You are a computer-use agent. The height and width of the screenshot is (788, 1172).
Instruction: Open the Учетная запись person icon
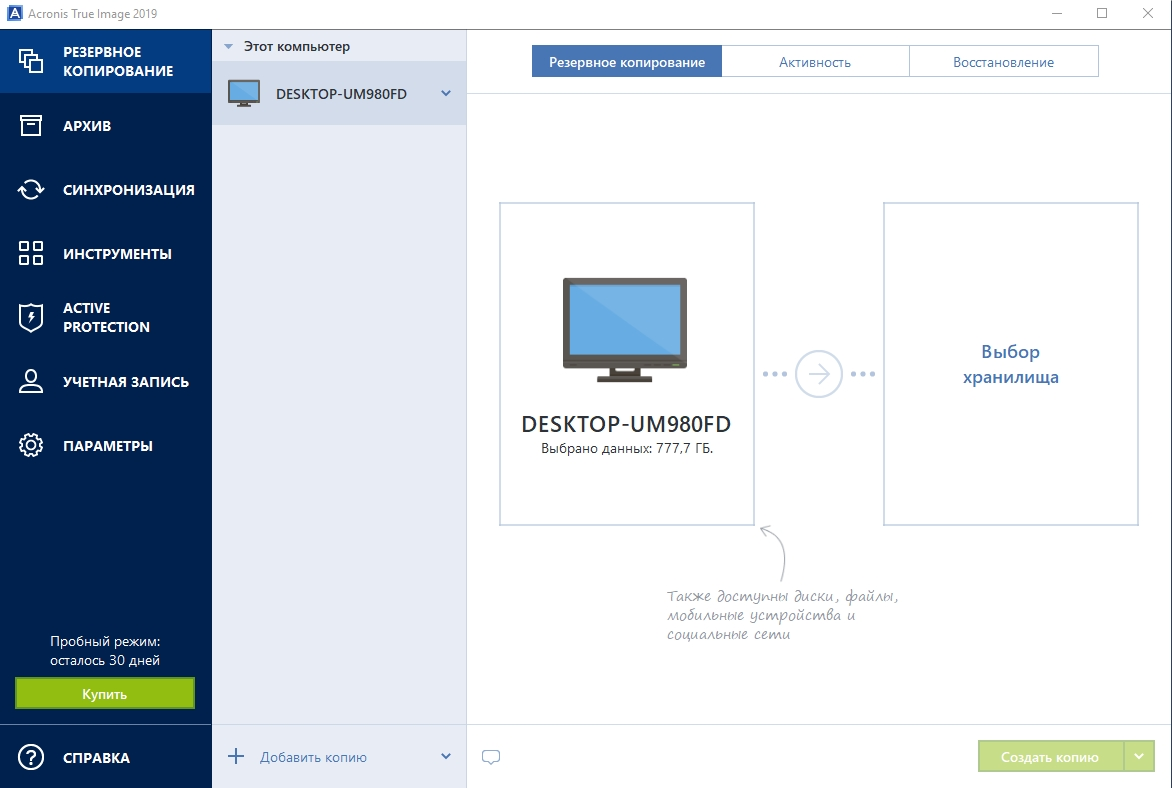tap(31, 381)
